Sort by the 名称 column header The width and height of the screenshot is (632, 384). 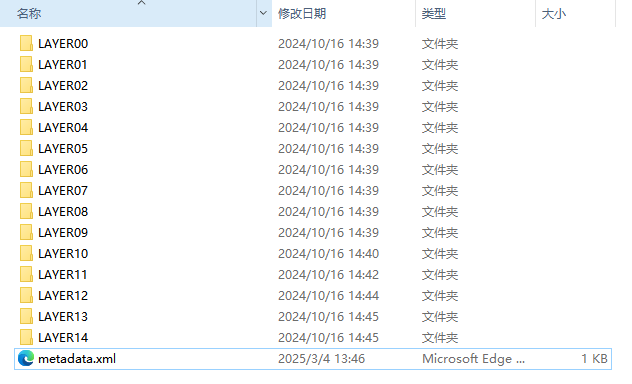pos(128,13)
